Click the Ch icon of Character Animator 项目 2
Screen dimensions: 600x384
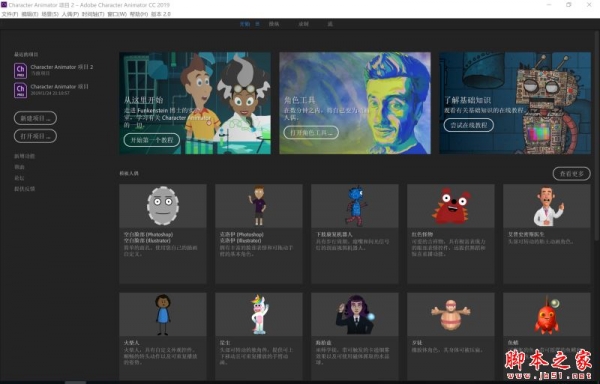(x=21, y=71)
